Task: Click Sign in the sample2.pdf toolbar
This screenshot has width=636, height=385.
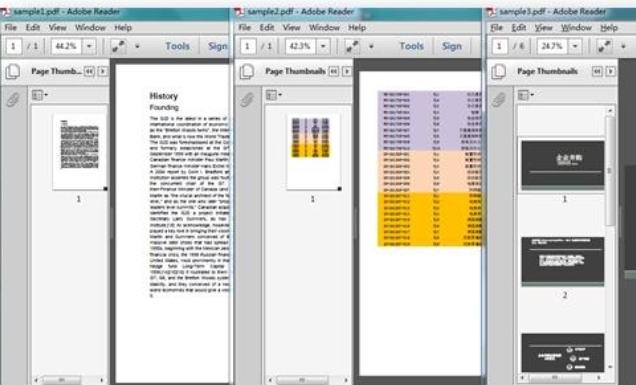Action: pos(452,46)
